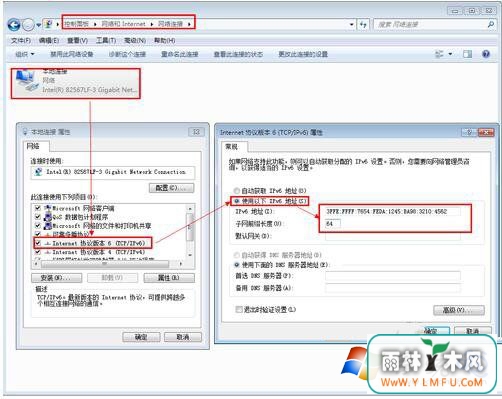Toggle the preview pane icon
Image resolution: width=502 pixels, height=399 pixels.
pyautogui.click(x=467, y=54)
